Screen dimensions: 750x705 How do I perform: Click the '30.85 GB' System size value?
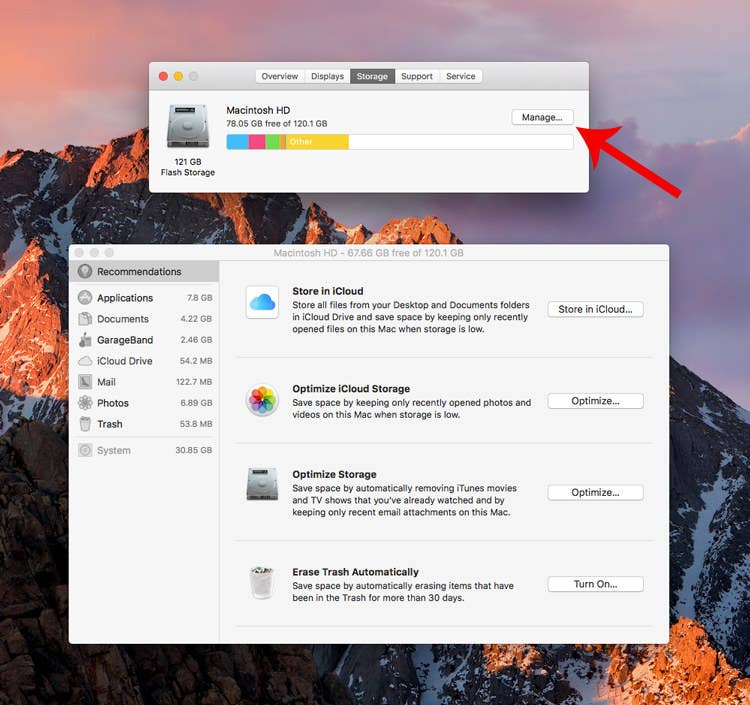194,450
